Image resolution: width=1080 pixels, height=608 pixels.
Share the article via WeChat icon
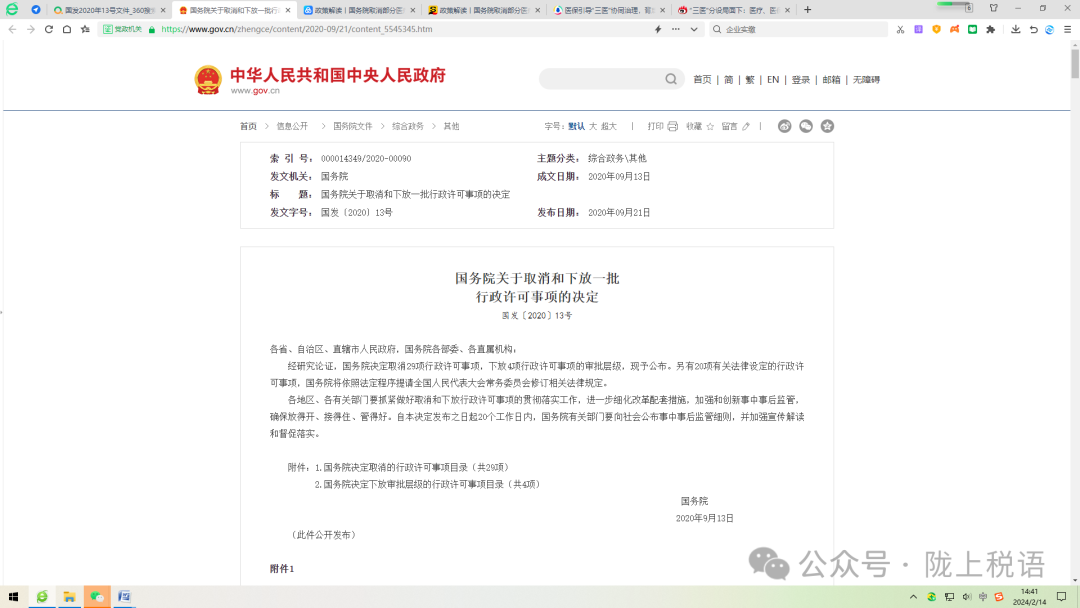coord(806,126)
